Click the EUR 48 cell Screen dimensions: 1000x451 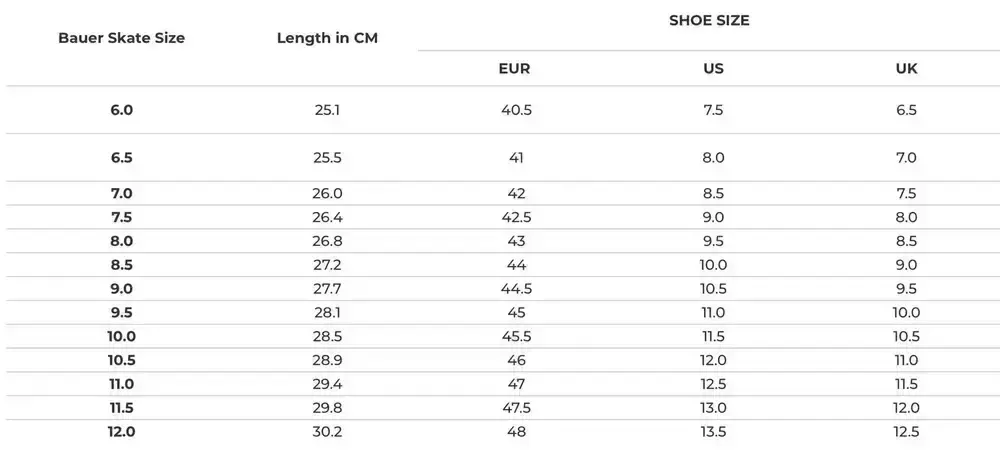(x=515, y=432)
